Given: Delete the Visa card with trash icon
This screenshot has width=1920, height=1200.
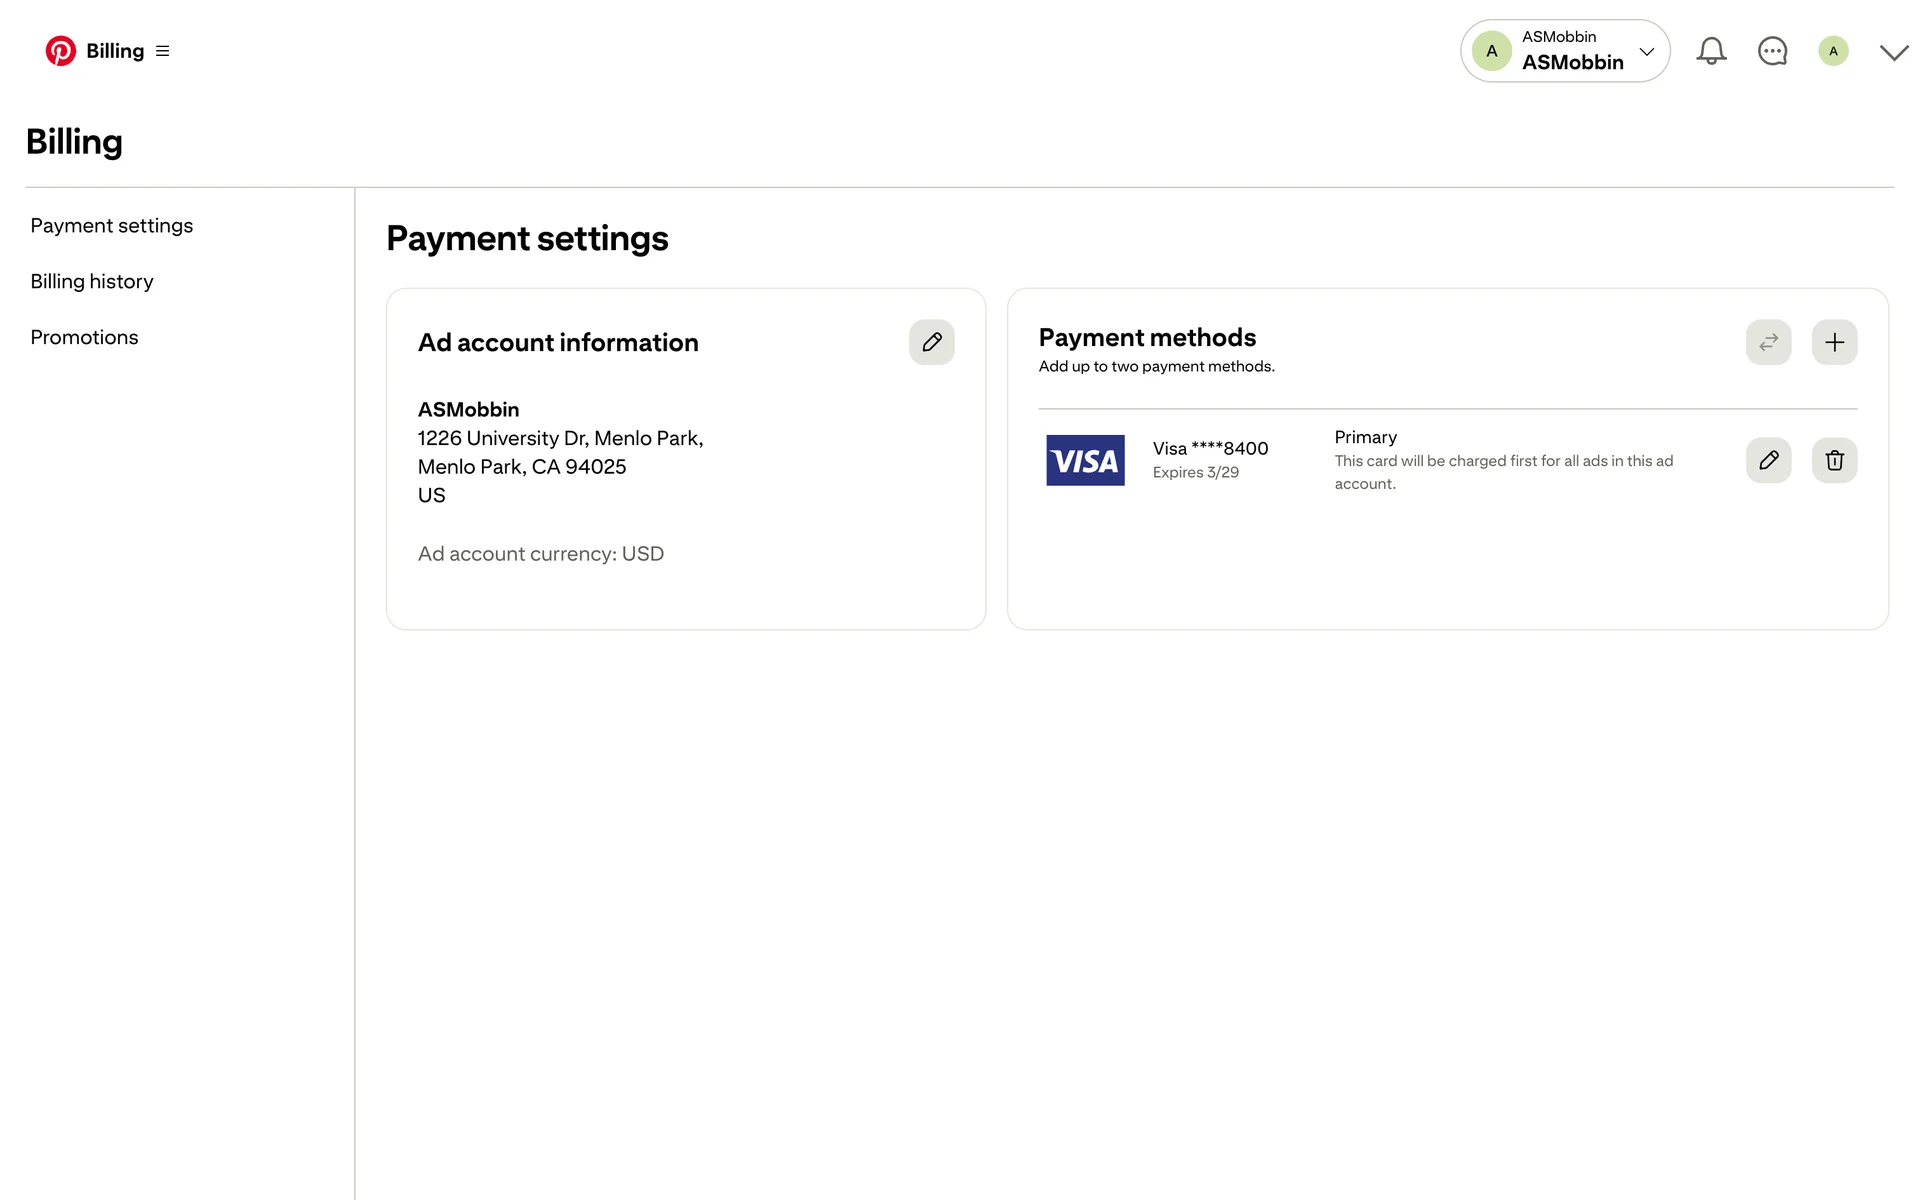Looking at the screenshot, I should pyautogui.click(x=1834, y=460).
